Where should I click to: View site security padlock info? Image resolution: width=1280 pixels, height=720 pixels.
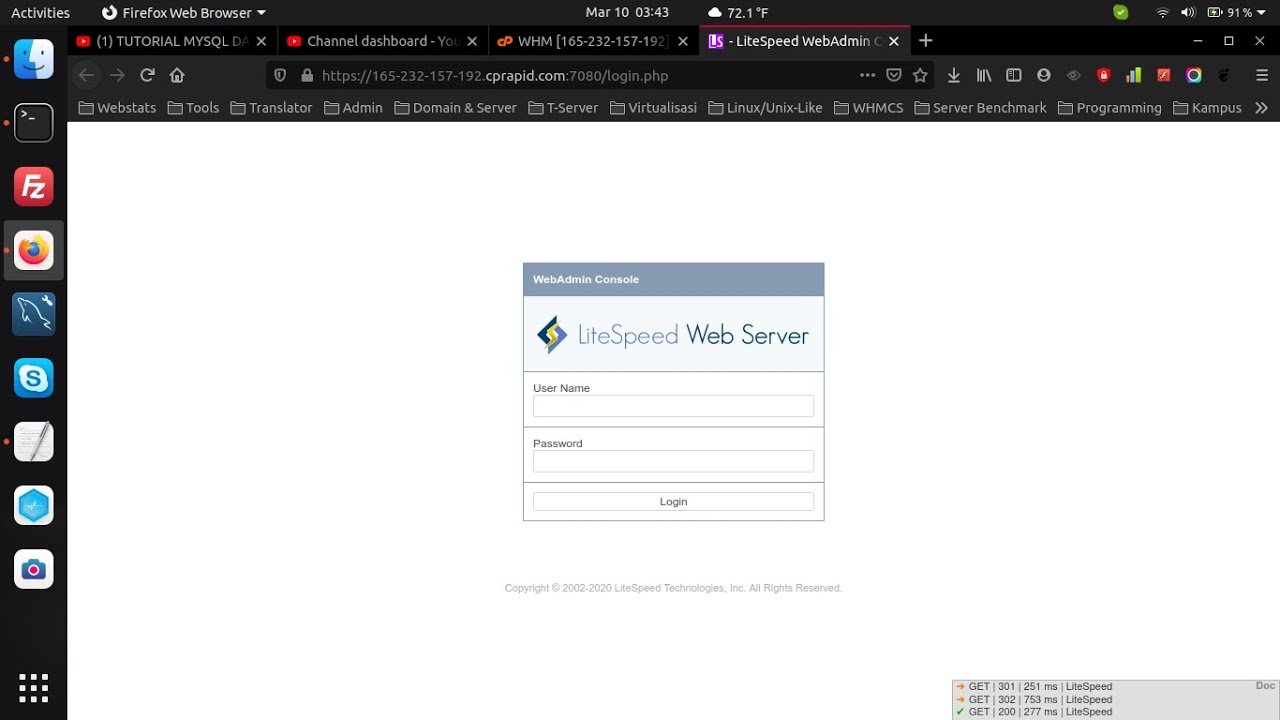point(306,75)
